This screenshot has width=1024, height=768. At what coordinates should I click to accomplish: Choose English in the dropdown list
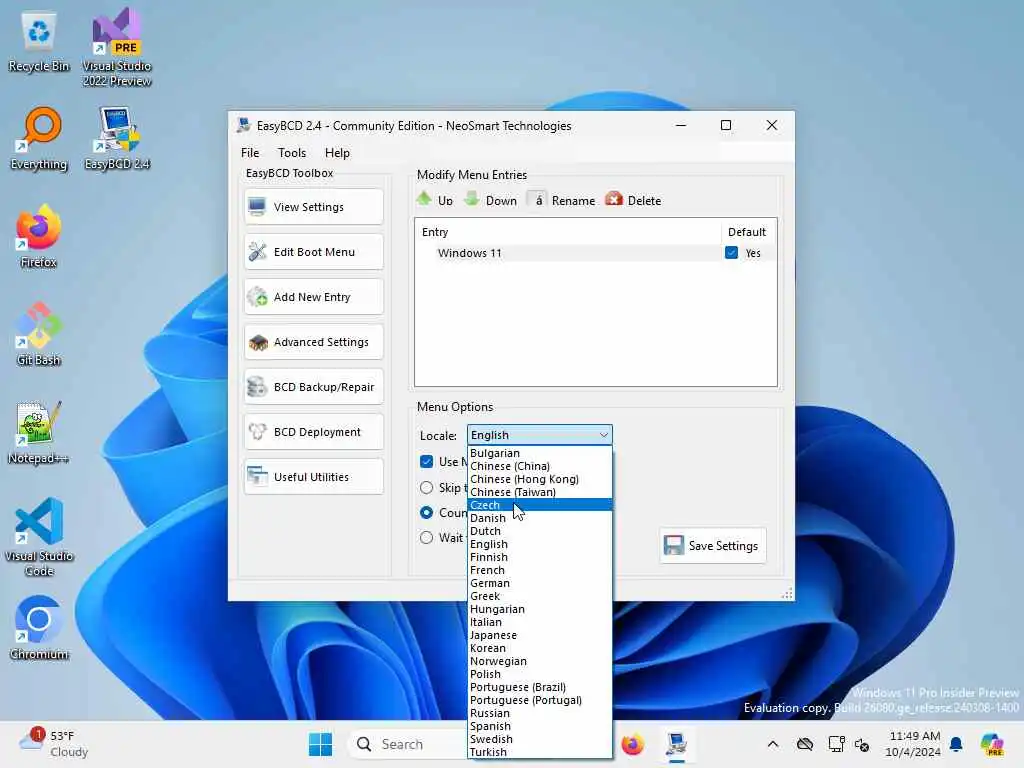[x=539, y=545]
